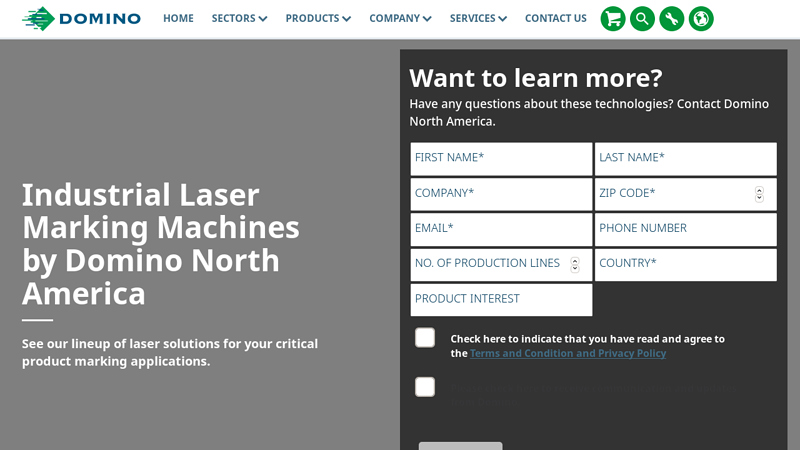Screen dimensions: 800x450
Task: Focus the Last Name field
Action: coord(686,159)
